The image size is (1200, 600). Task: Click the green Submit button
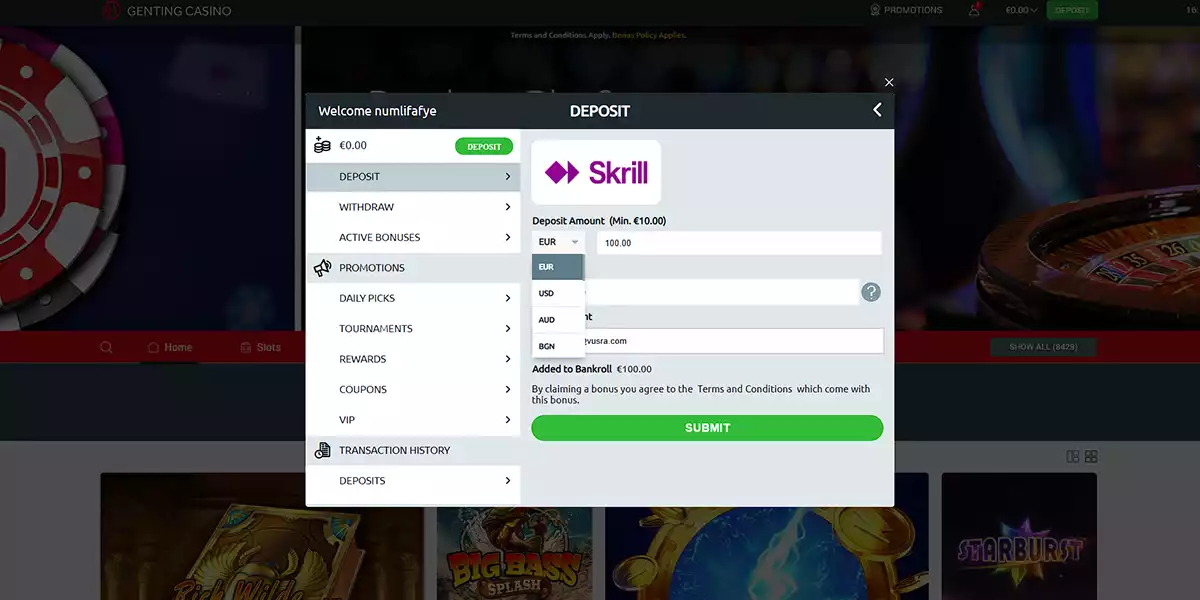707,428
